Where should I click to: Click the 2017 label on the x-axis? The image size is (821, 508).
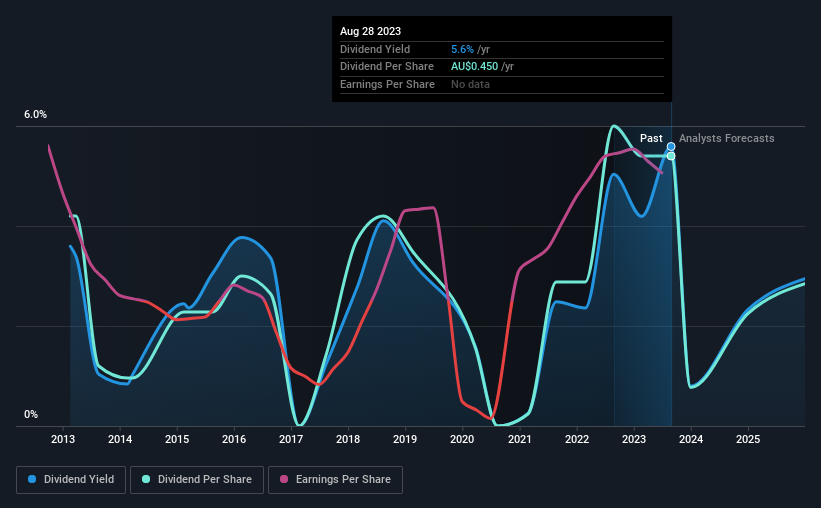coord(291,439)
